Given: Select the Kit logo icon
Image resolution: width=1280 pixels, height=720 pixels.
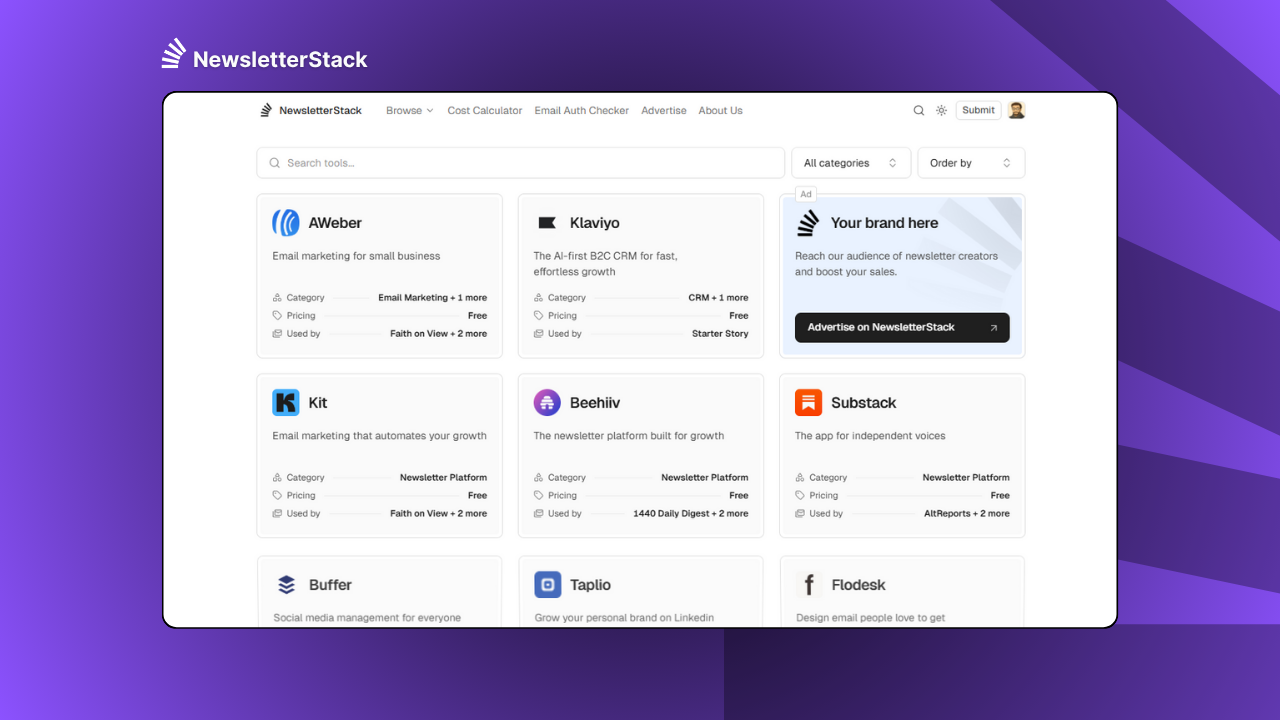Looking at the screenshot, I should tap(286, 403).
